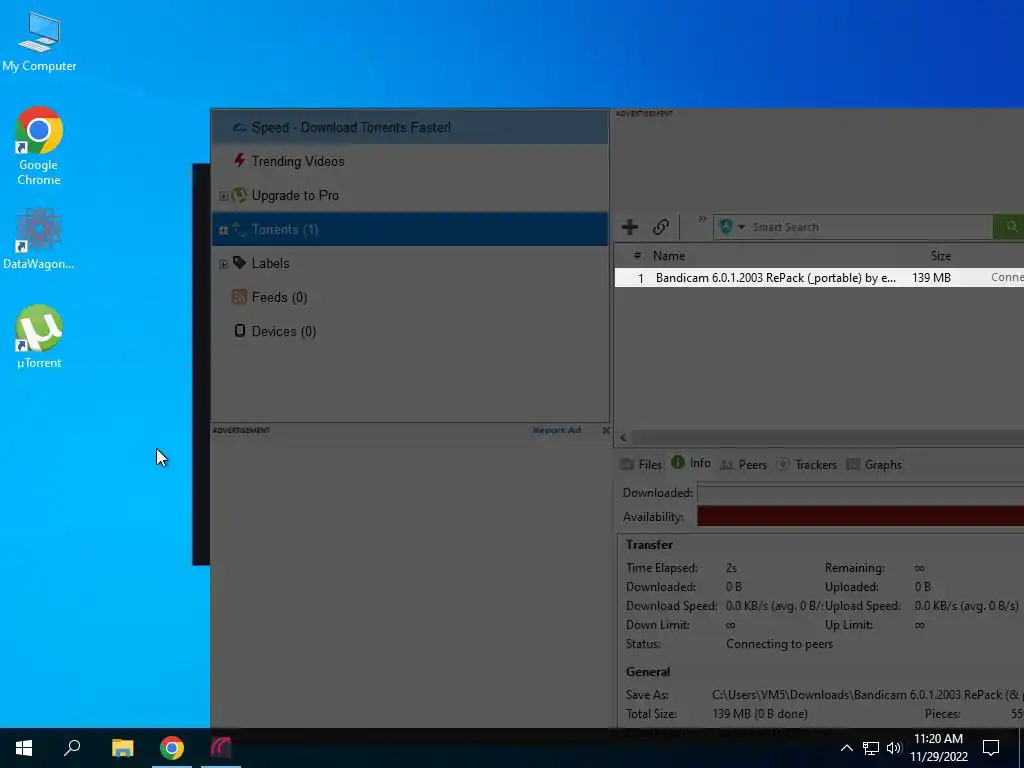Switch to the Trackers tab

click(807, 464)
